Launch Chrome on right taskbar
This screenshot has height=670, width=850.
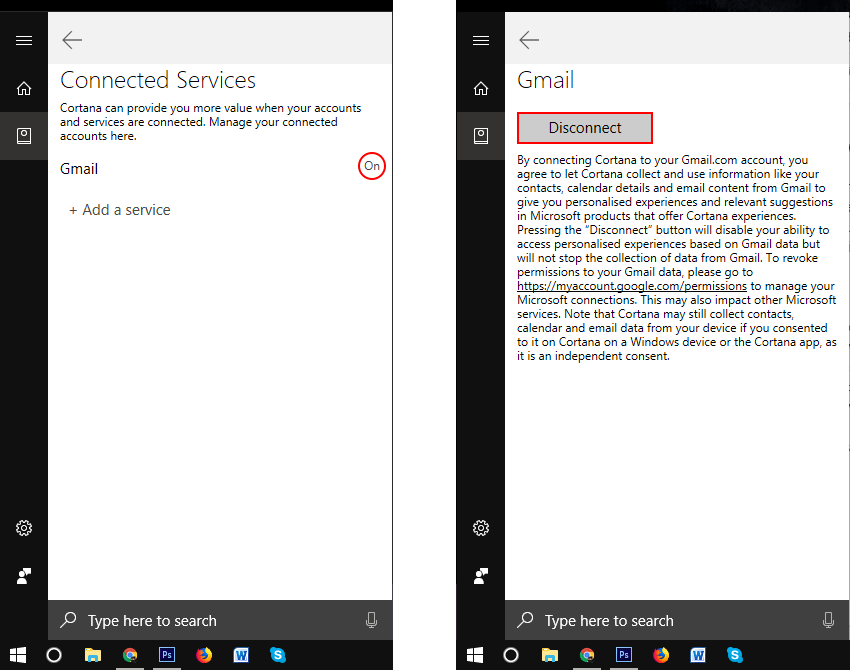tap(587, 655)
